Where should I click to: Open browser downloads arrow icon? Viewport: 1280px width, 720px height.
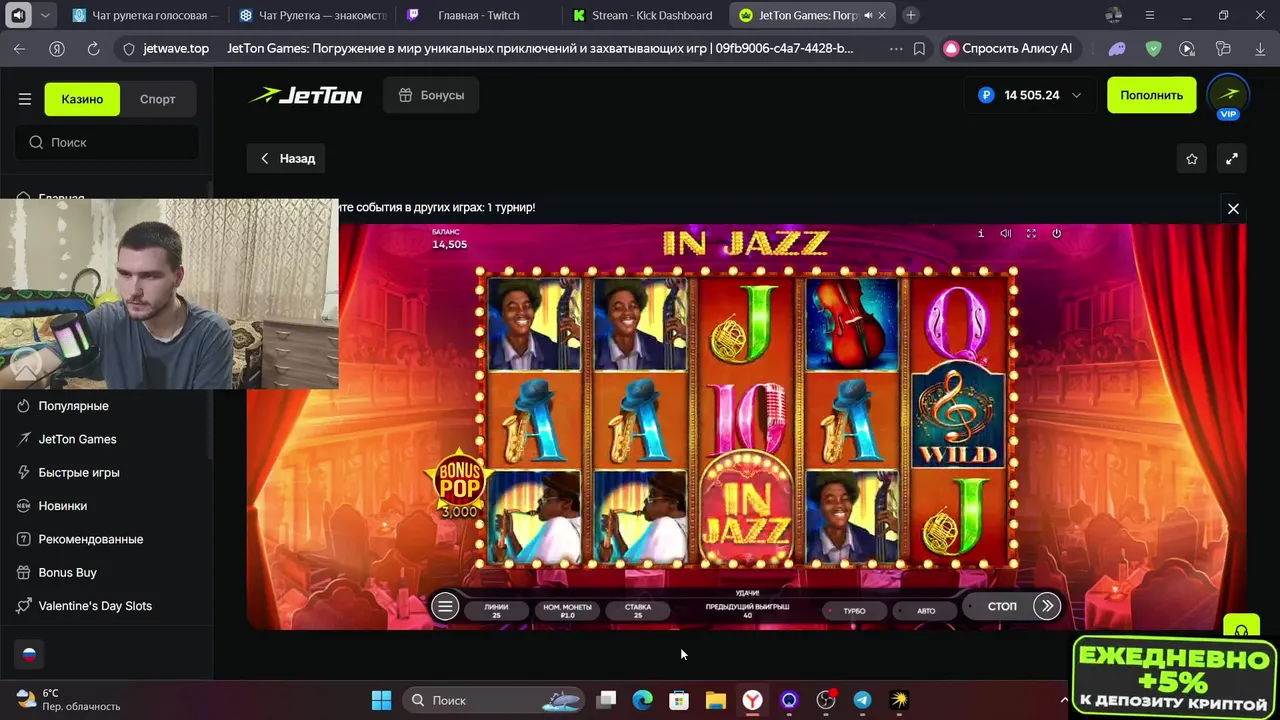click(x=1258, y=48)
